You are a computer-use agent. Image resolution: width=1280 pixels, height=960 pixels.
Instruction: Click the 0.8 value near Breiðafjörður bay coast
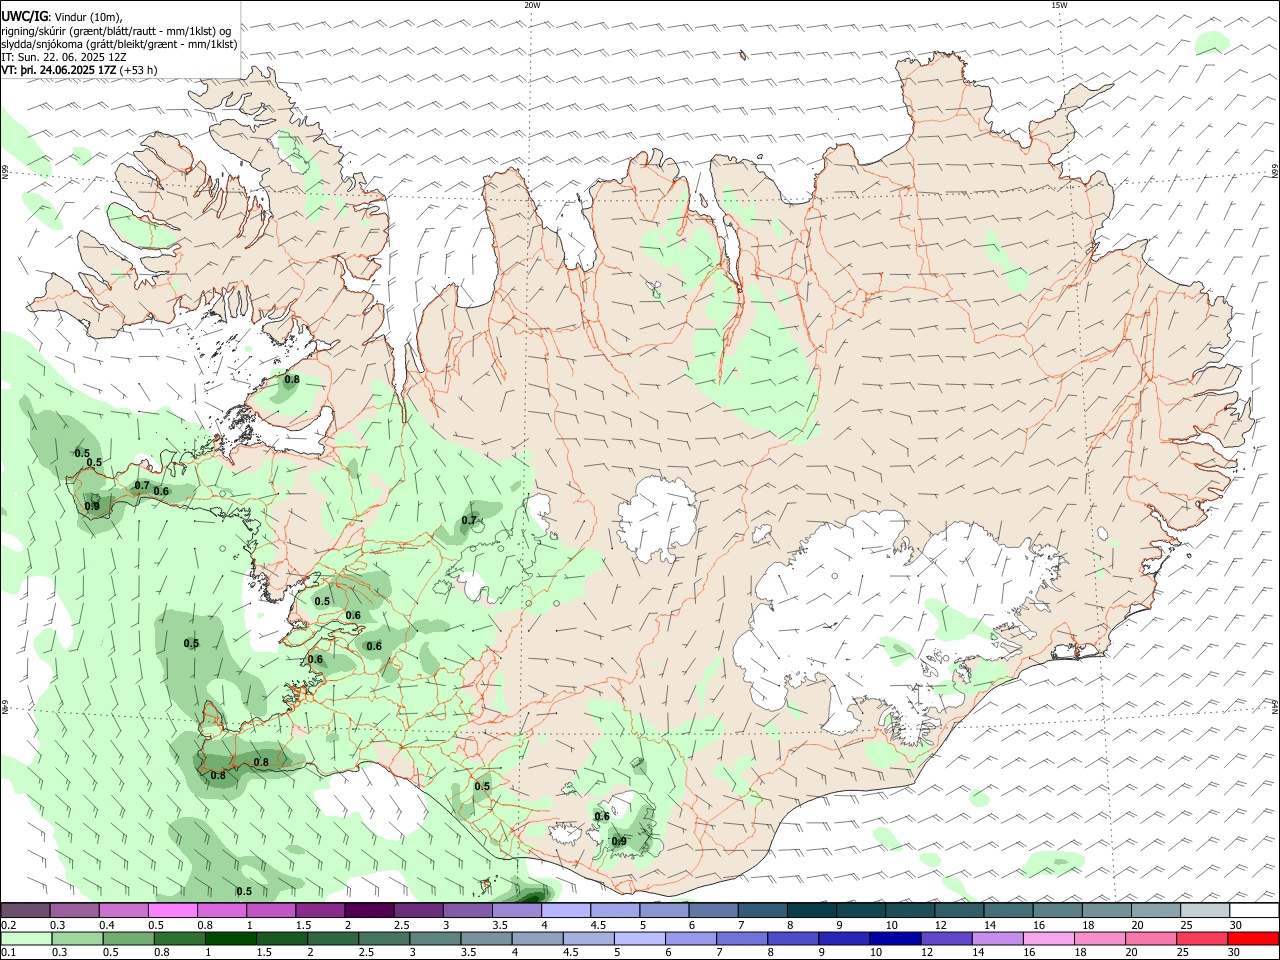(x=292, y=379)
